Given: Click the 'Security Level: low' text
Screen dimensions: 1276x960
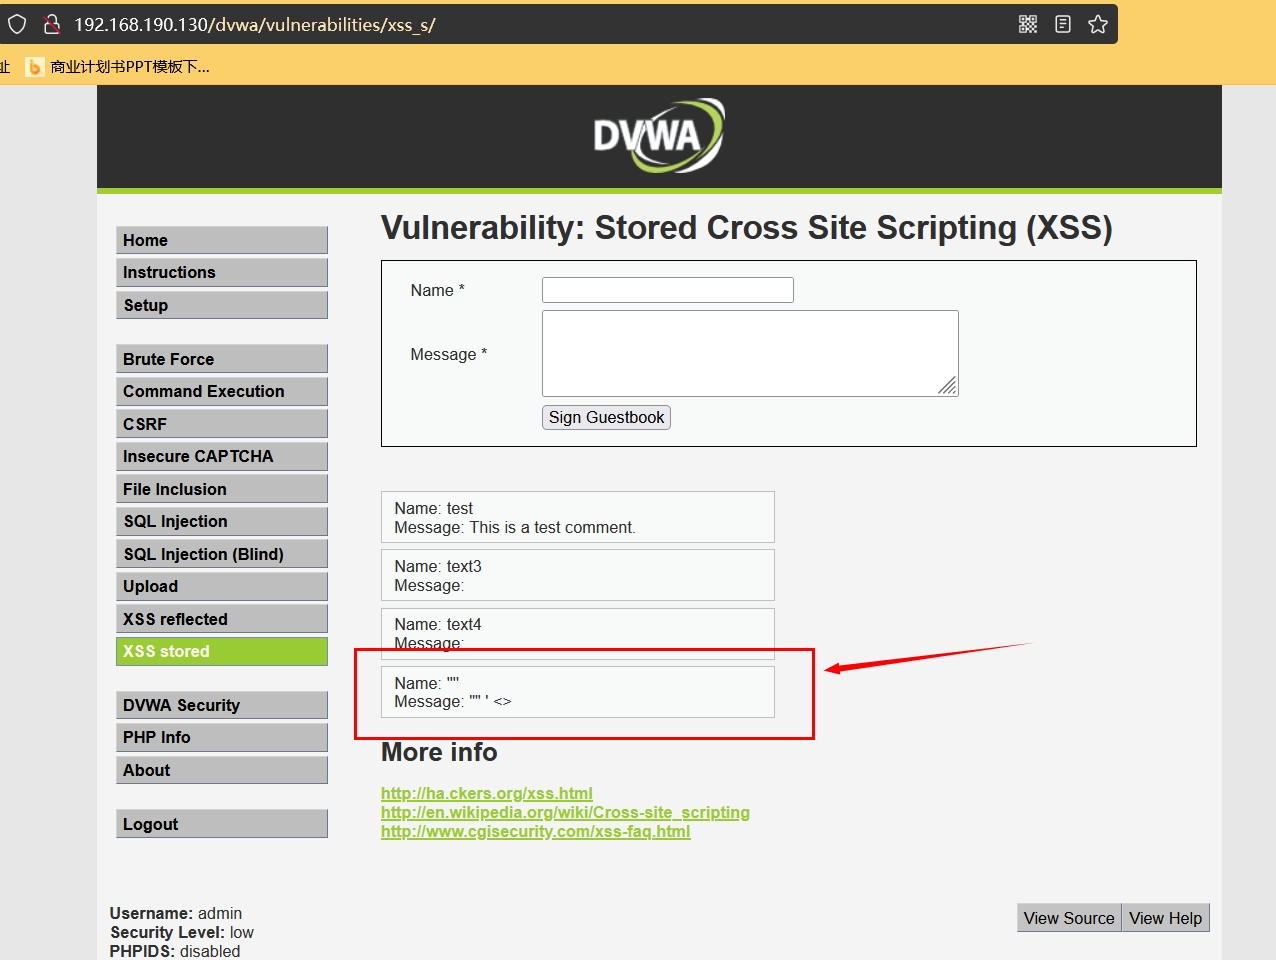Looking at the screenshot, I should pos(182,932).
